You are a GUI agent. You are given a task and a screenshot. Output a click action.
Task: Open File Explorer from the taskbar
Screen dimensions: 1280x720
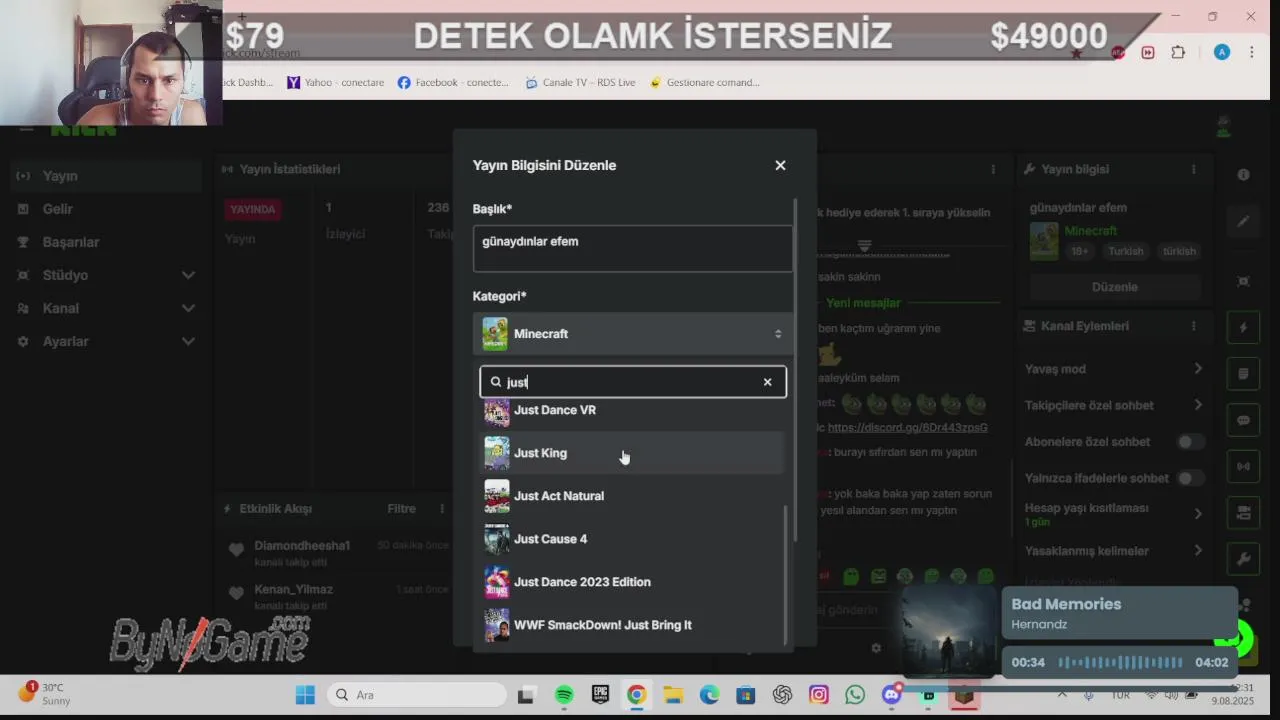click(673, 695)
